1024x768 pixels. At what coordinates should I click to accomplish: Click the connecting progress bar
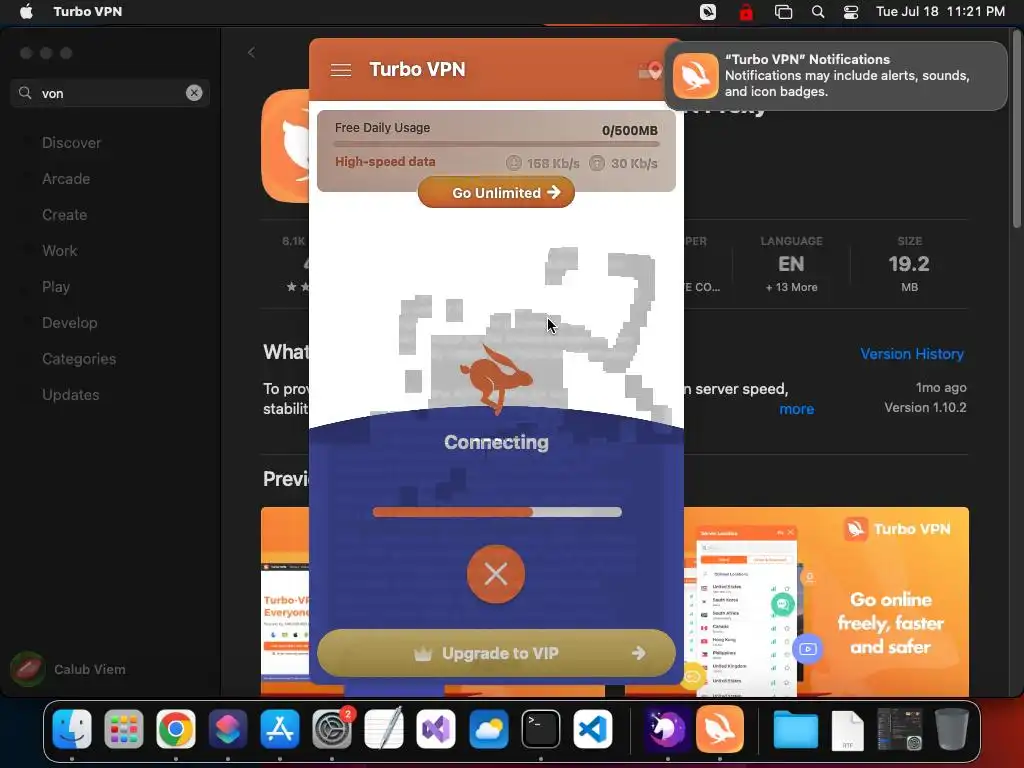[497, 513]
